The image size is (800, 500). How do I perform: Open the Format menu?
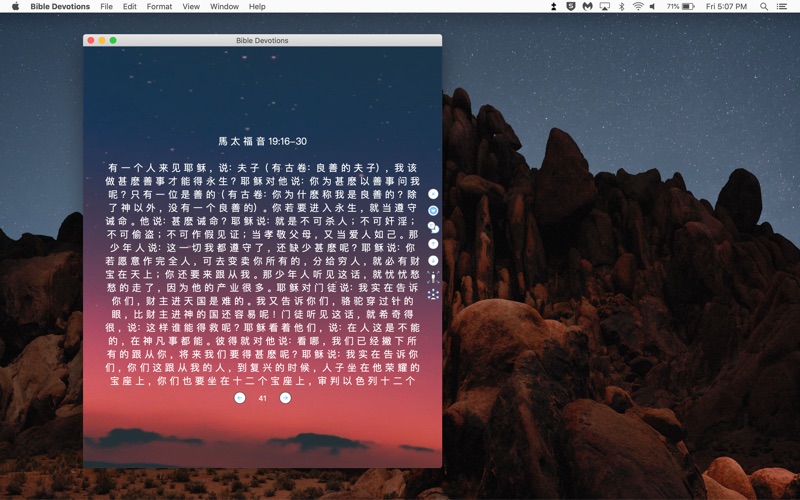coord(159,6)
